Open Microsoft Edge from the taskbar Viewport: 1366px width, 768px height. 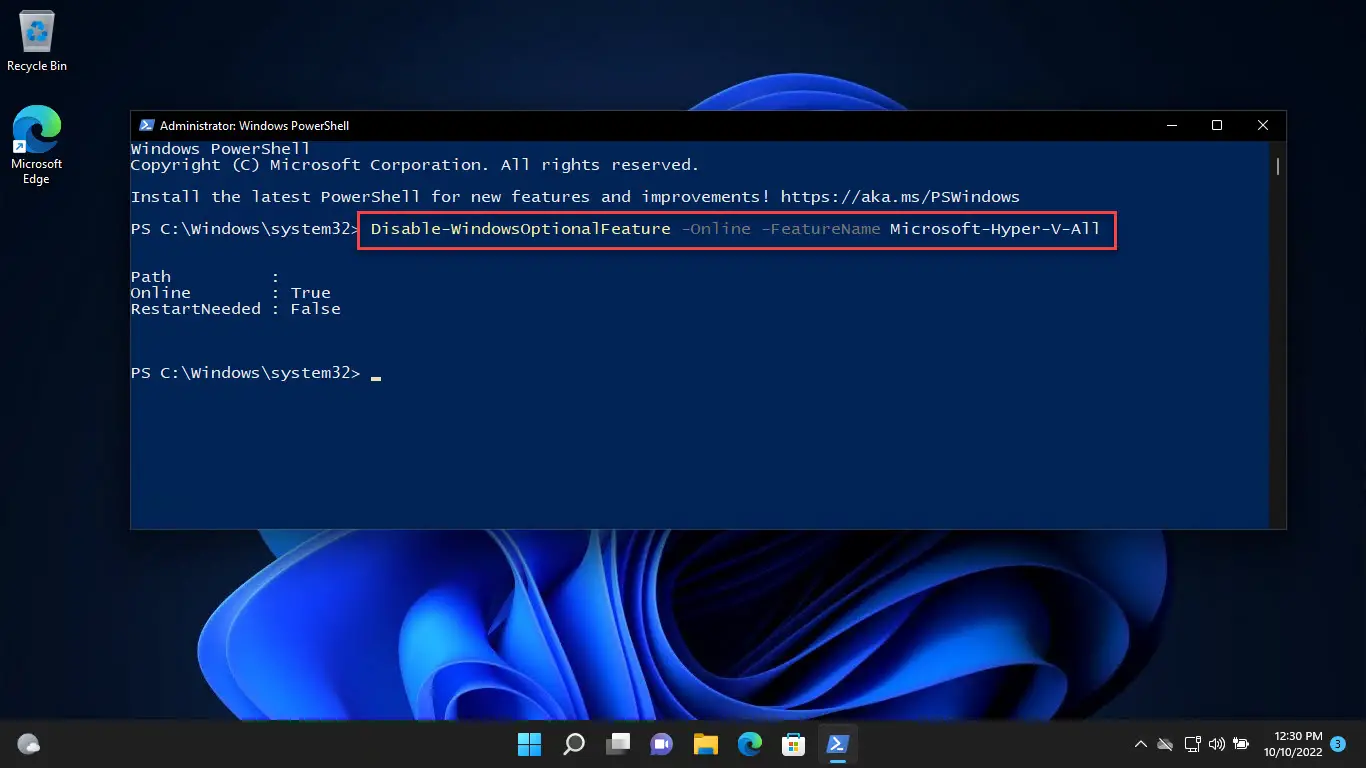point(750,744)
